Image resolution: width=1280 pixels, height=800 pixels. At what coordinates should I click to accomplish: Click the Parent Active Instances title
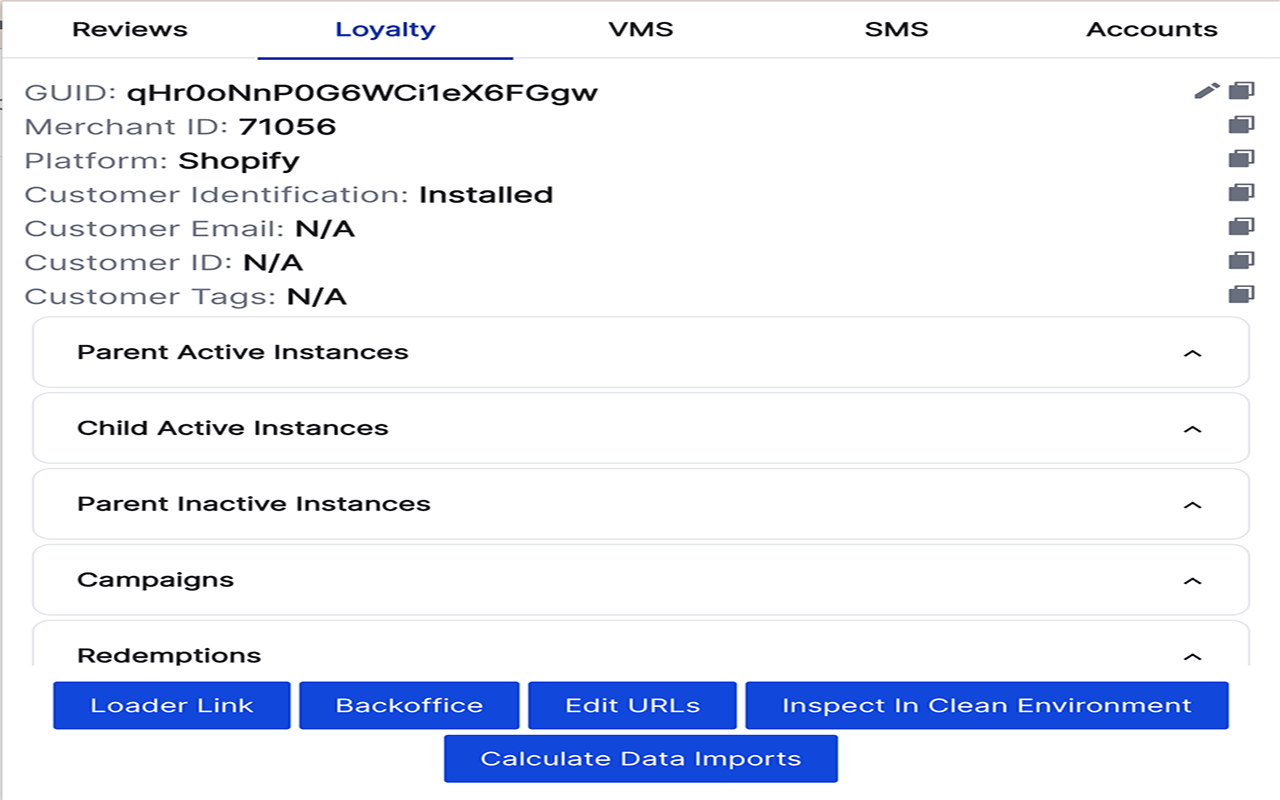[x=243, y=352]
